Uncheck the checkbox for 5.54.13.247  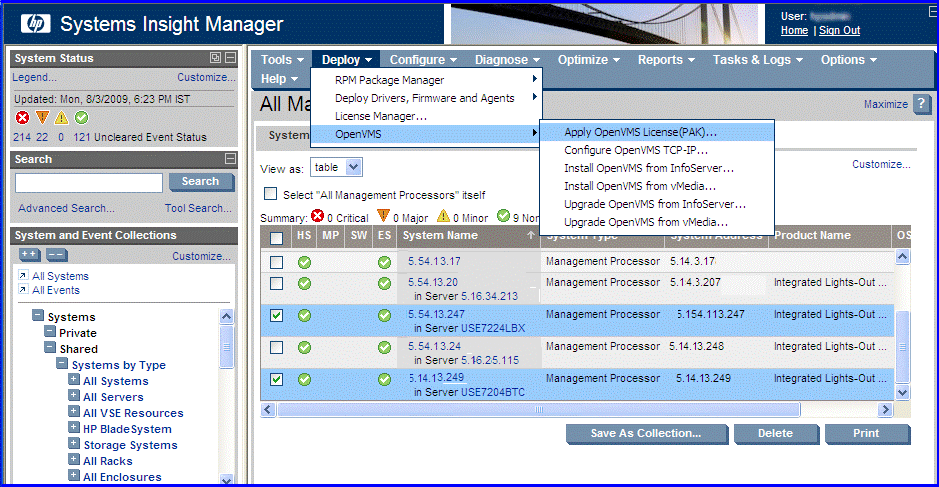[x=276, y=315]
